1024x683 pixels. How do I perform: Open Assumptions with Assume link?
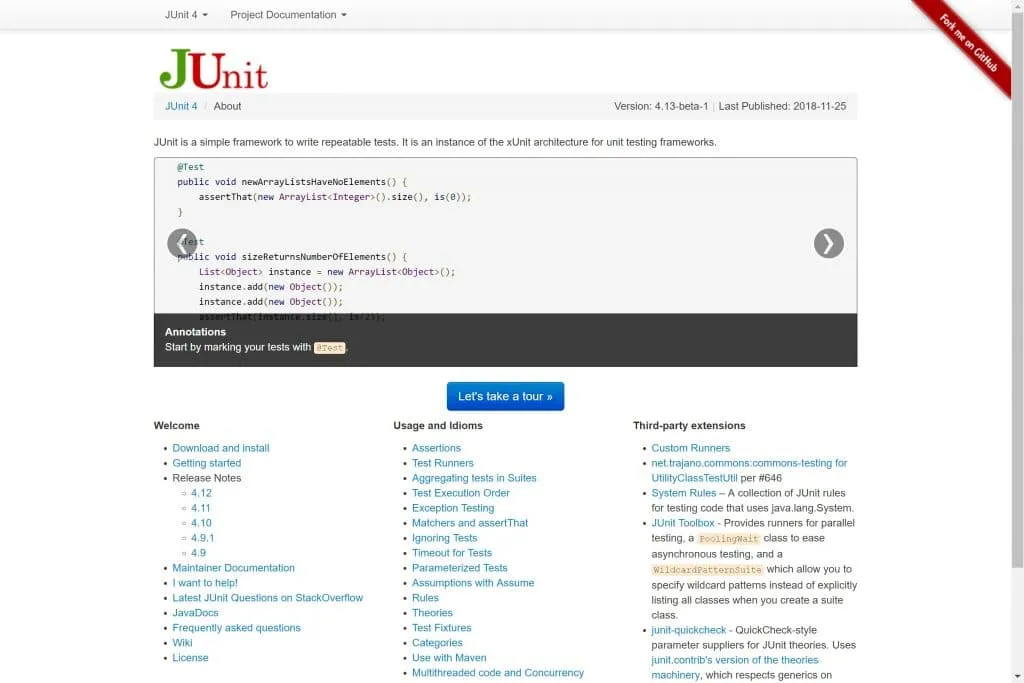[x=473, y=583]
